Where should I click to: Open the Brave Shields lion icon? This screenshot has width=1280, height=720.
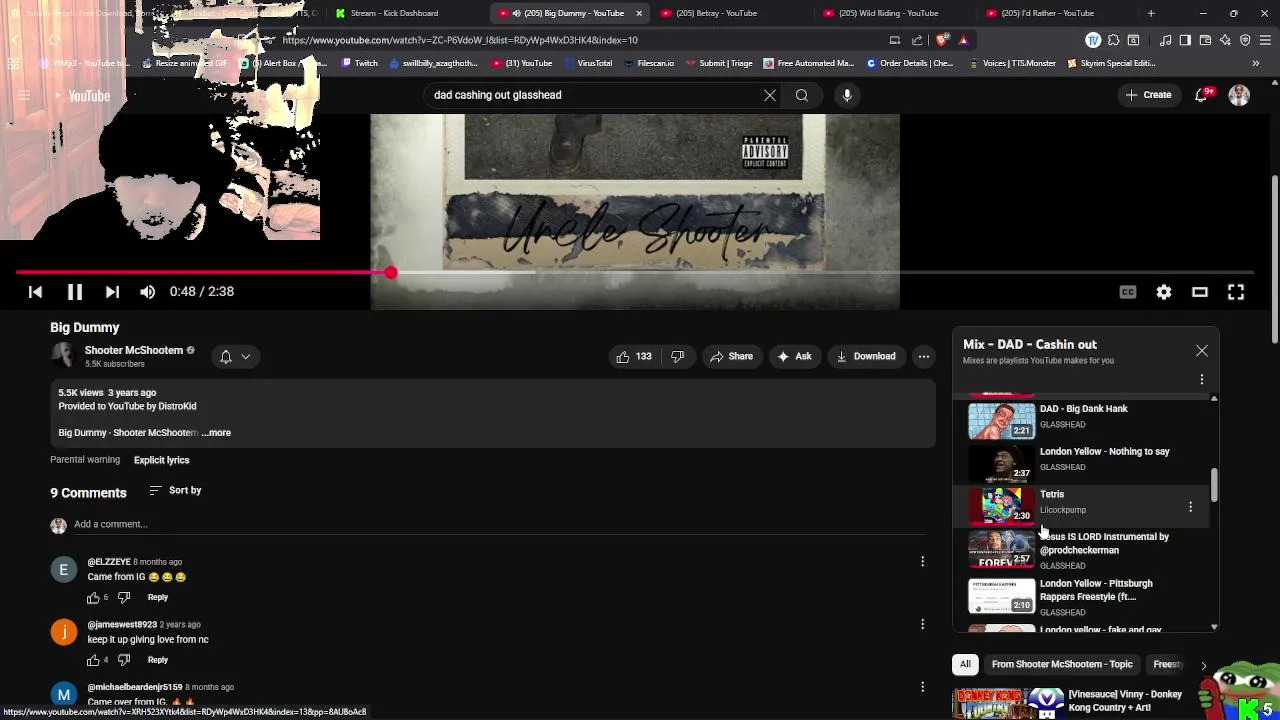click(x=942, y=40)
